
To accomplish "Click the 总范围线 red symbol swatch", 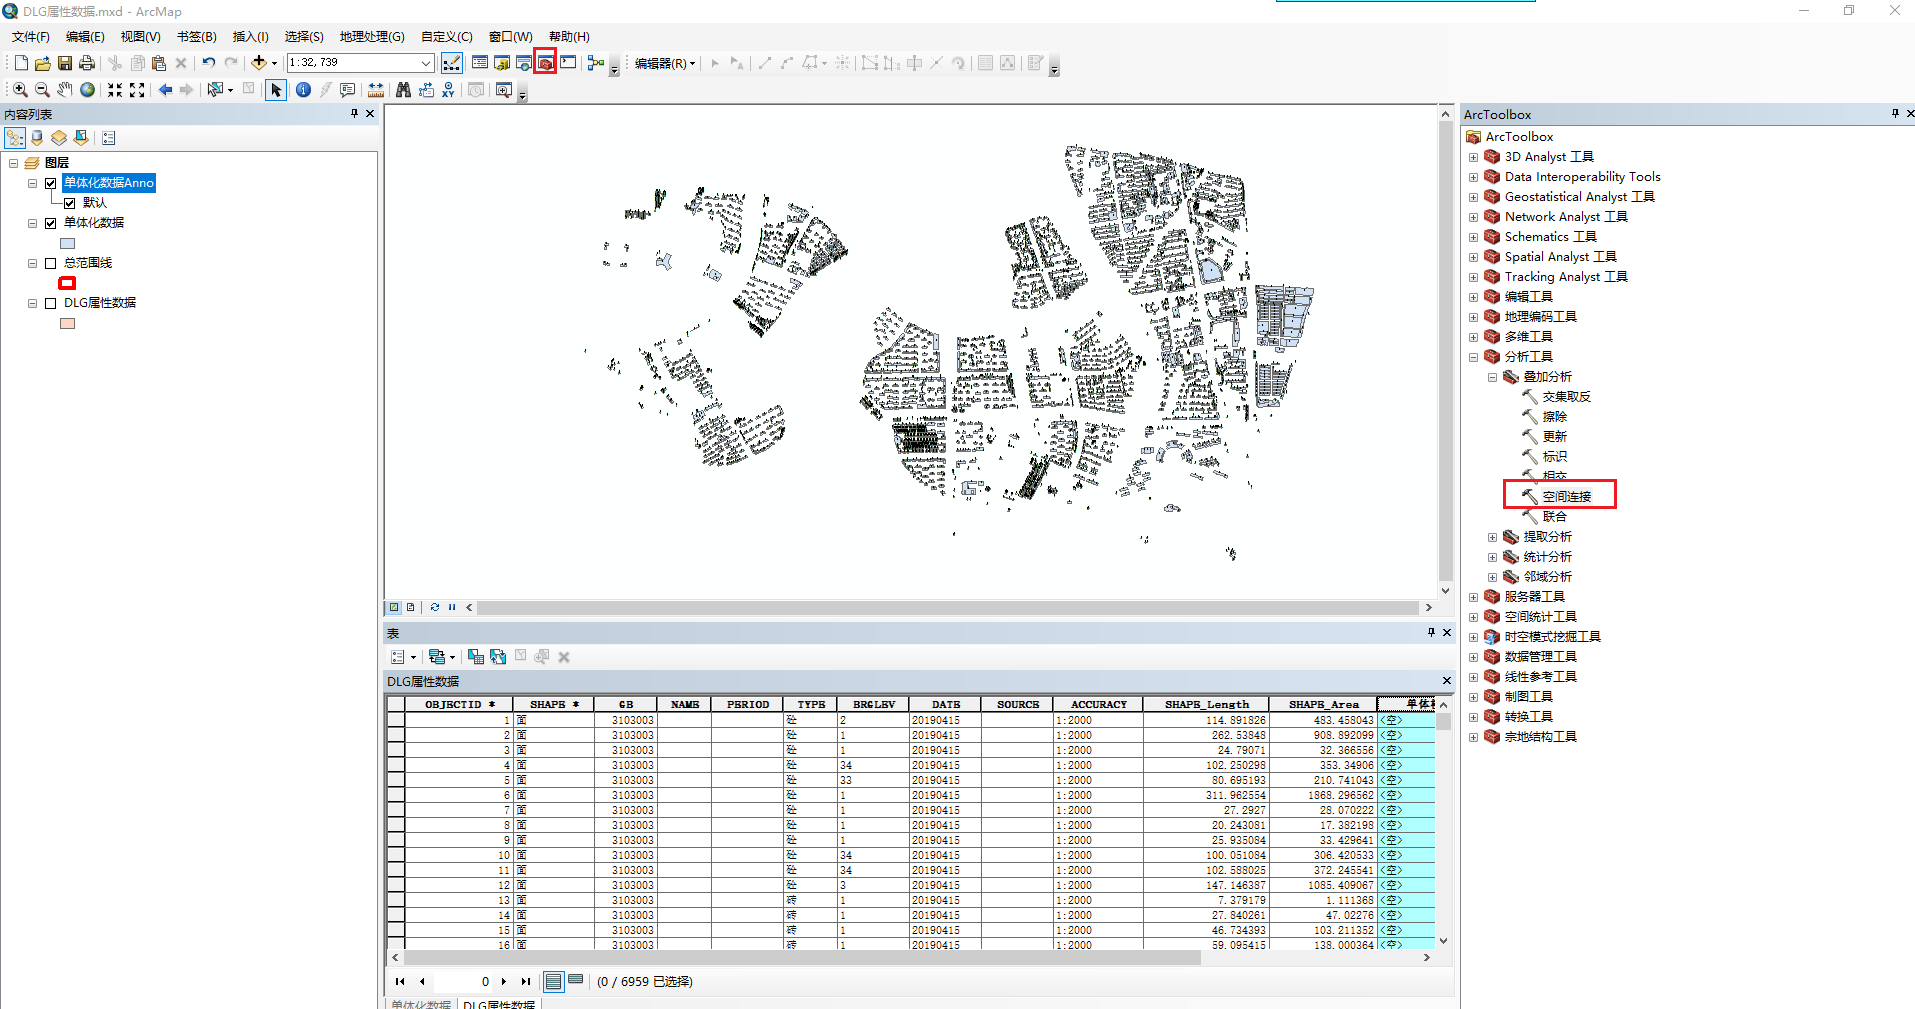I will [67, 283].
